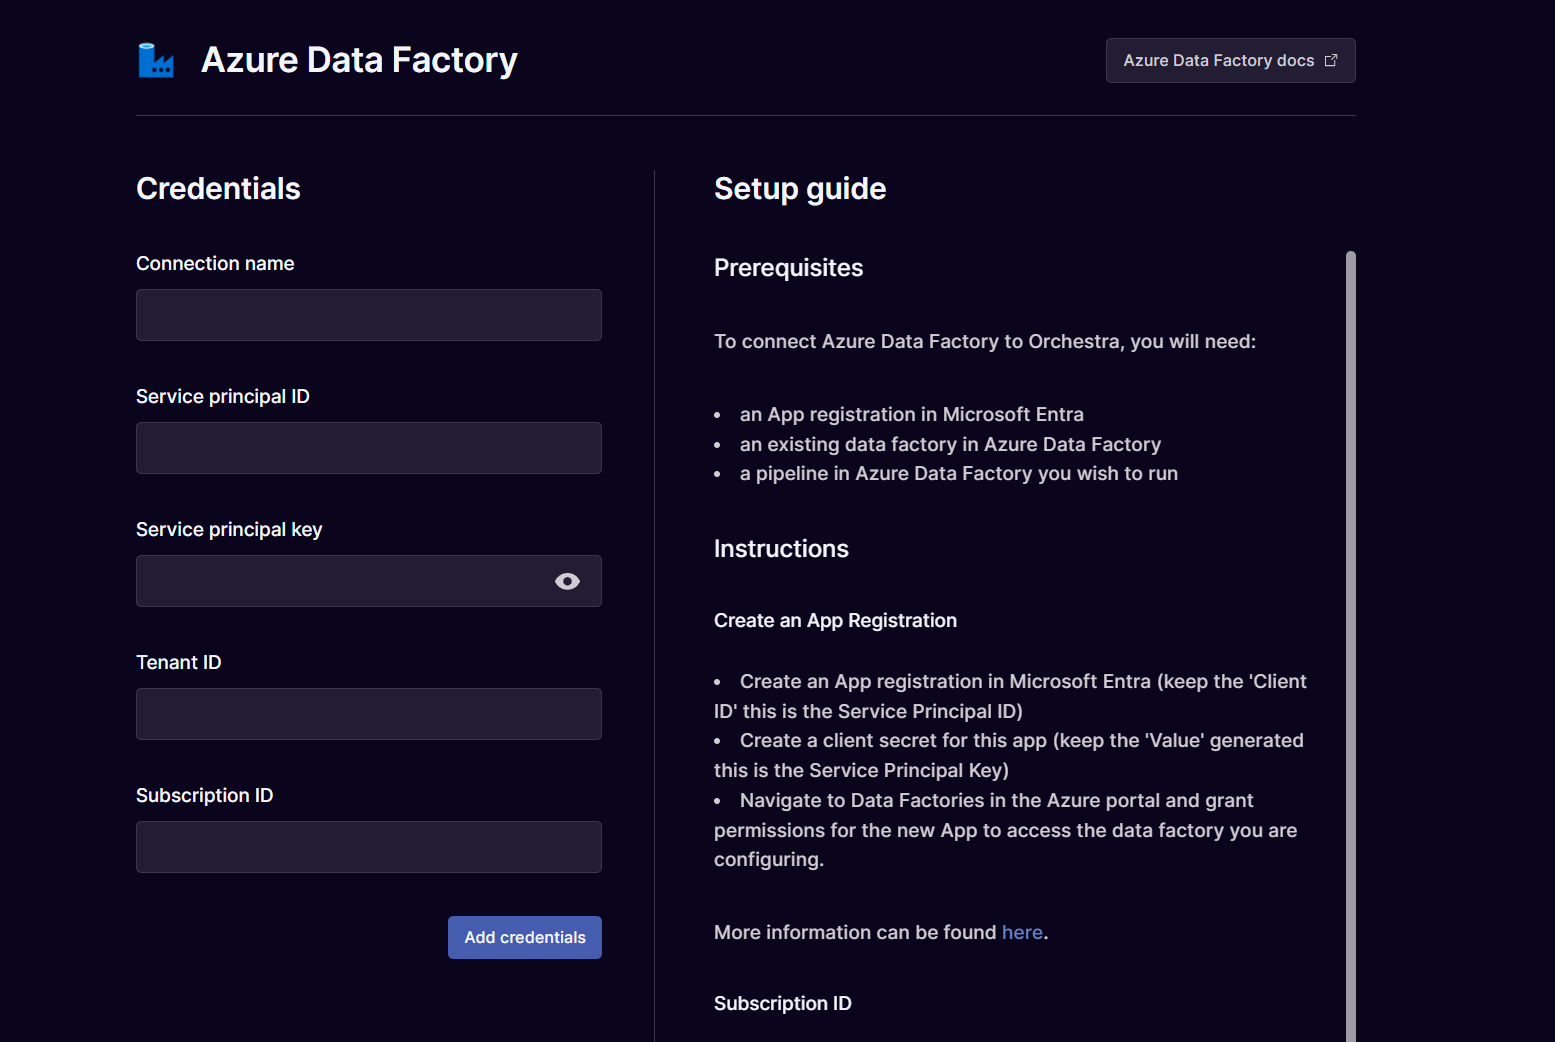Viewport: 1555px width, 1042px height.
Task: Focus the Connection name input field
Action: [369, 315]
